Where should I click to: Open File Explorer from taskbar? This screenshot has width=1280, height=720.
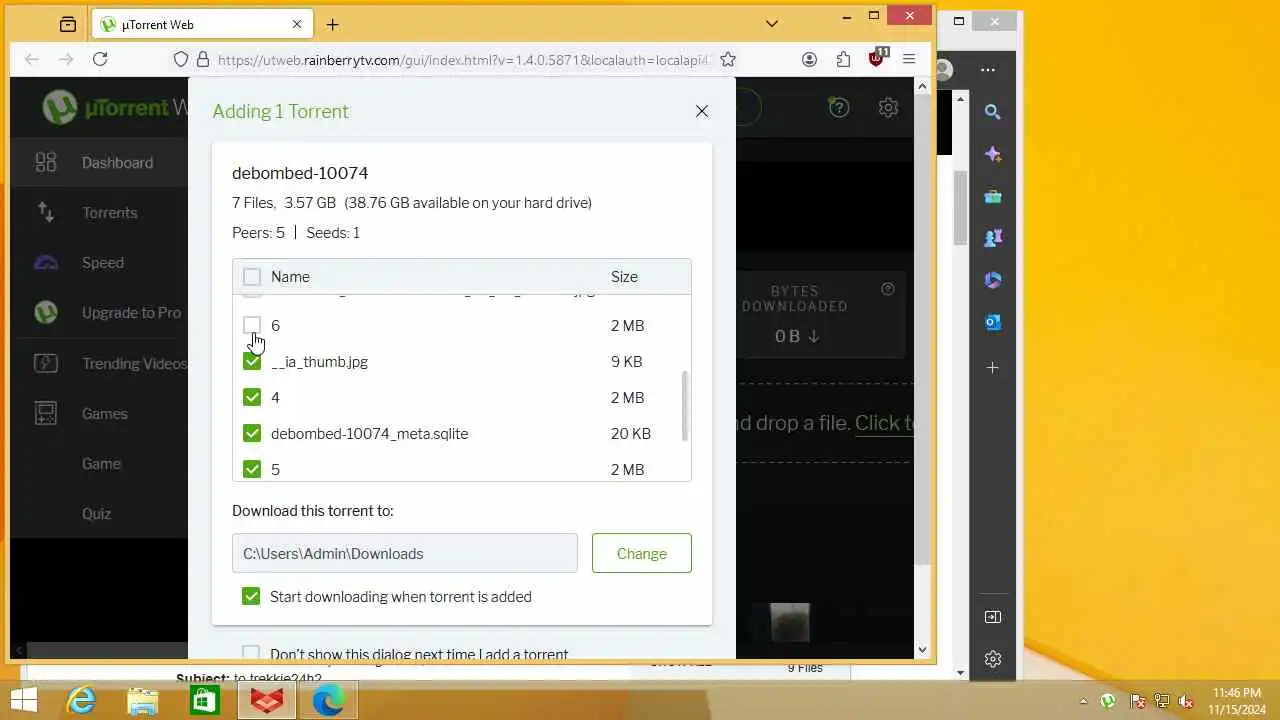(x=143, y=700)
